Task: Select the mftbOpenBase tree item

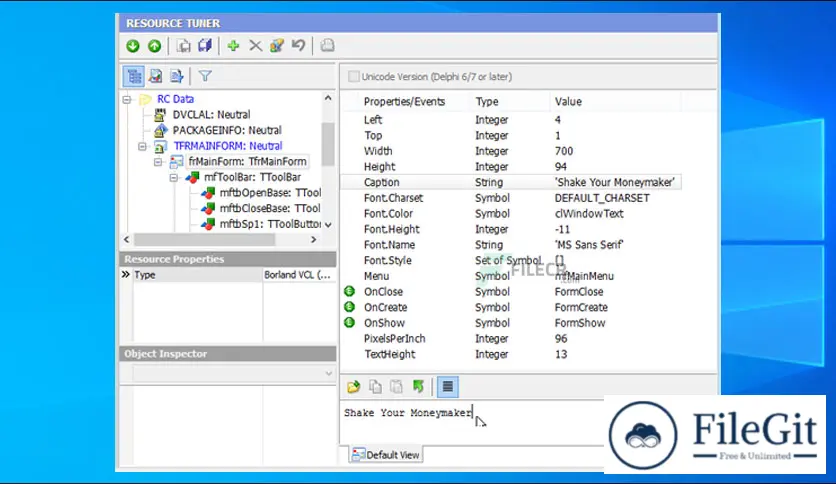Action: pyautogui.click(x=270, y=192)
